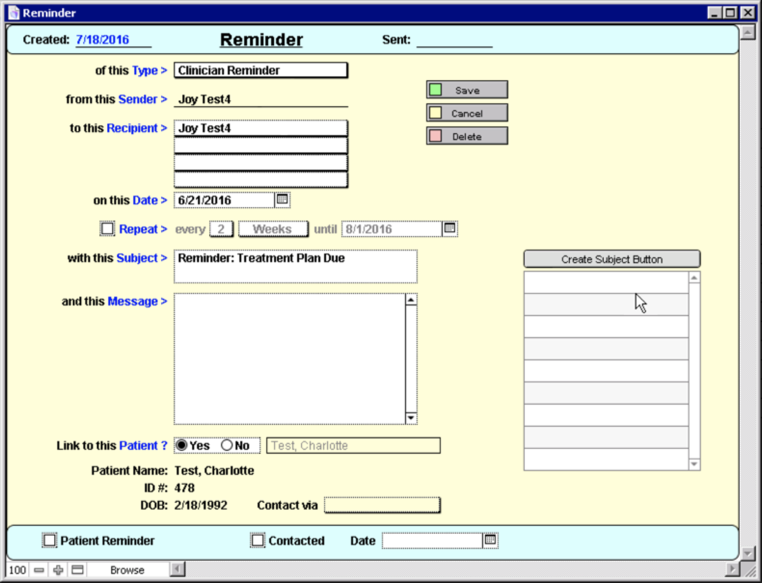This screenshot has height=583, width=762.
Task: Toggle the status toolbar icon at bottom
Action: pyautogui.click(x=77, y=570)
